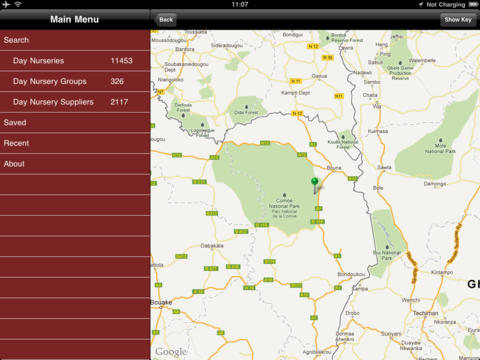
Task: Tap the battery status icon
Action: tap(473, 4)
